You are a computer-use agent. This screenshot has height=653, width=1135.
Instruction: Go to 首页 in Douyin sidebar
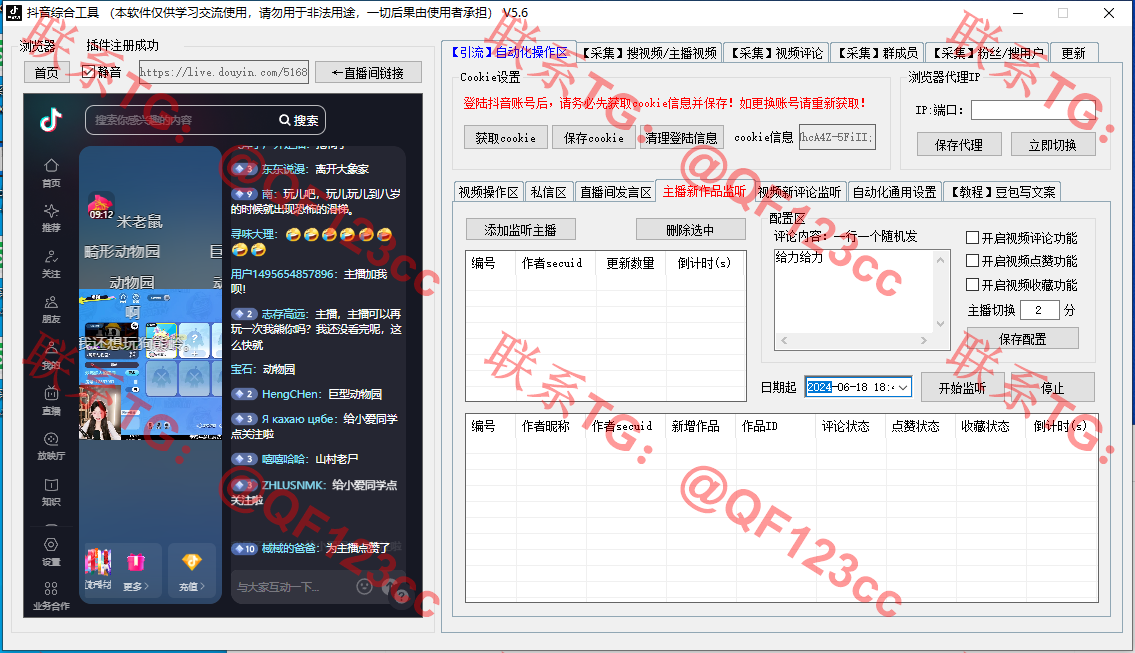click(x=51, y=173)
